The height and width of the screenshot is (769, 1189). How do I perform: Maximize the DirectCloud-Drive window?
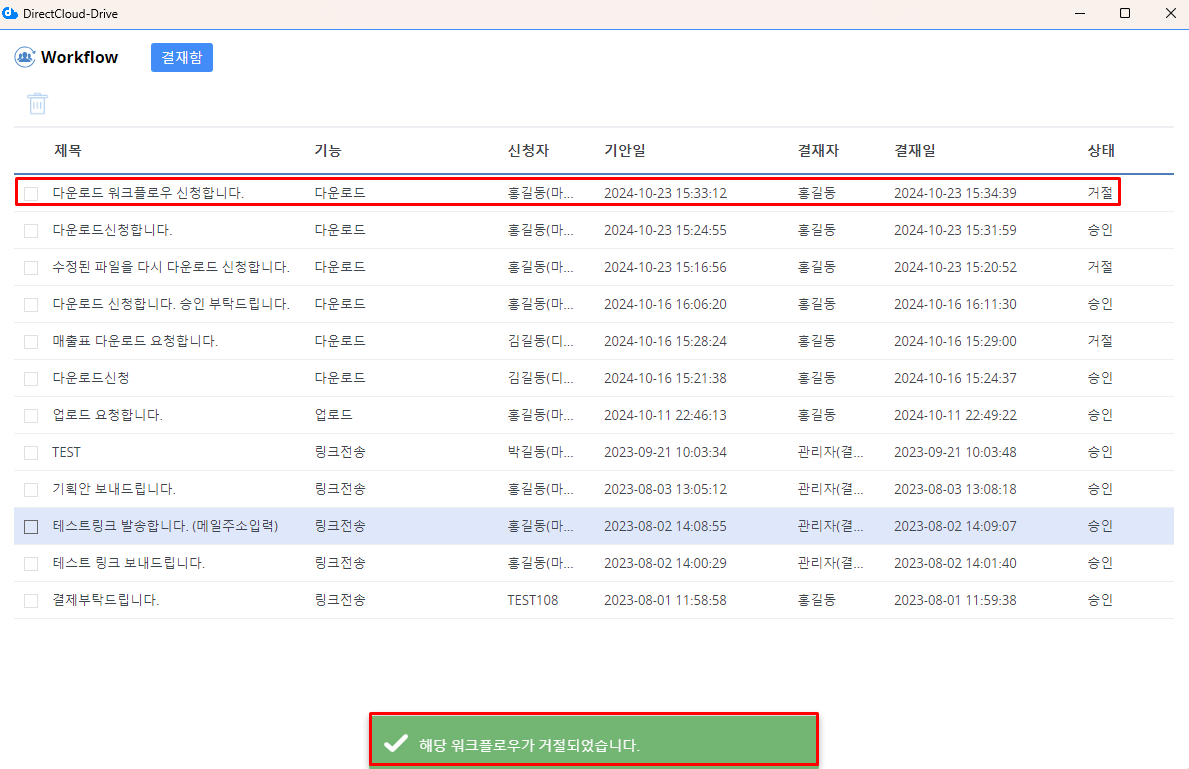click(1125, 14)
